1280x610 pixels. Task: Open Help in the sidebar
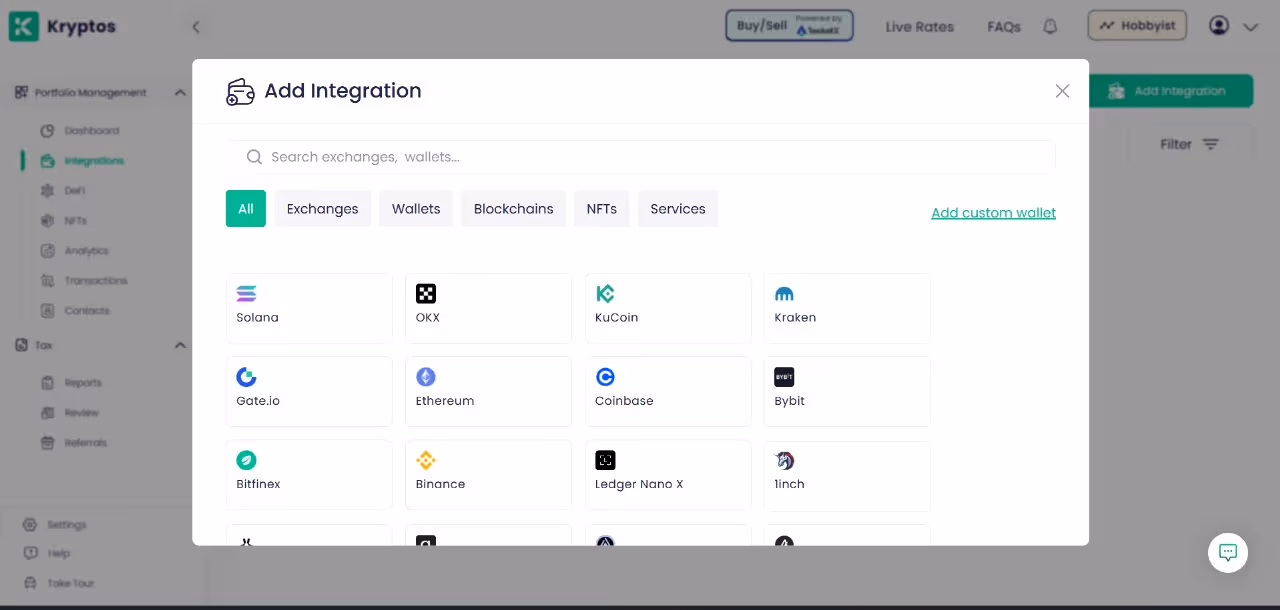pyautogui.click(x=47, y=553)
